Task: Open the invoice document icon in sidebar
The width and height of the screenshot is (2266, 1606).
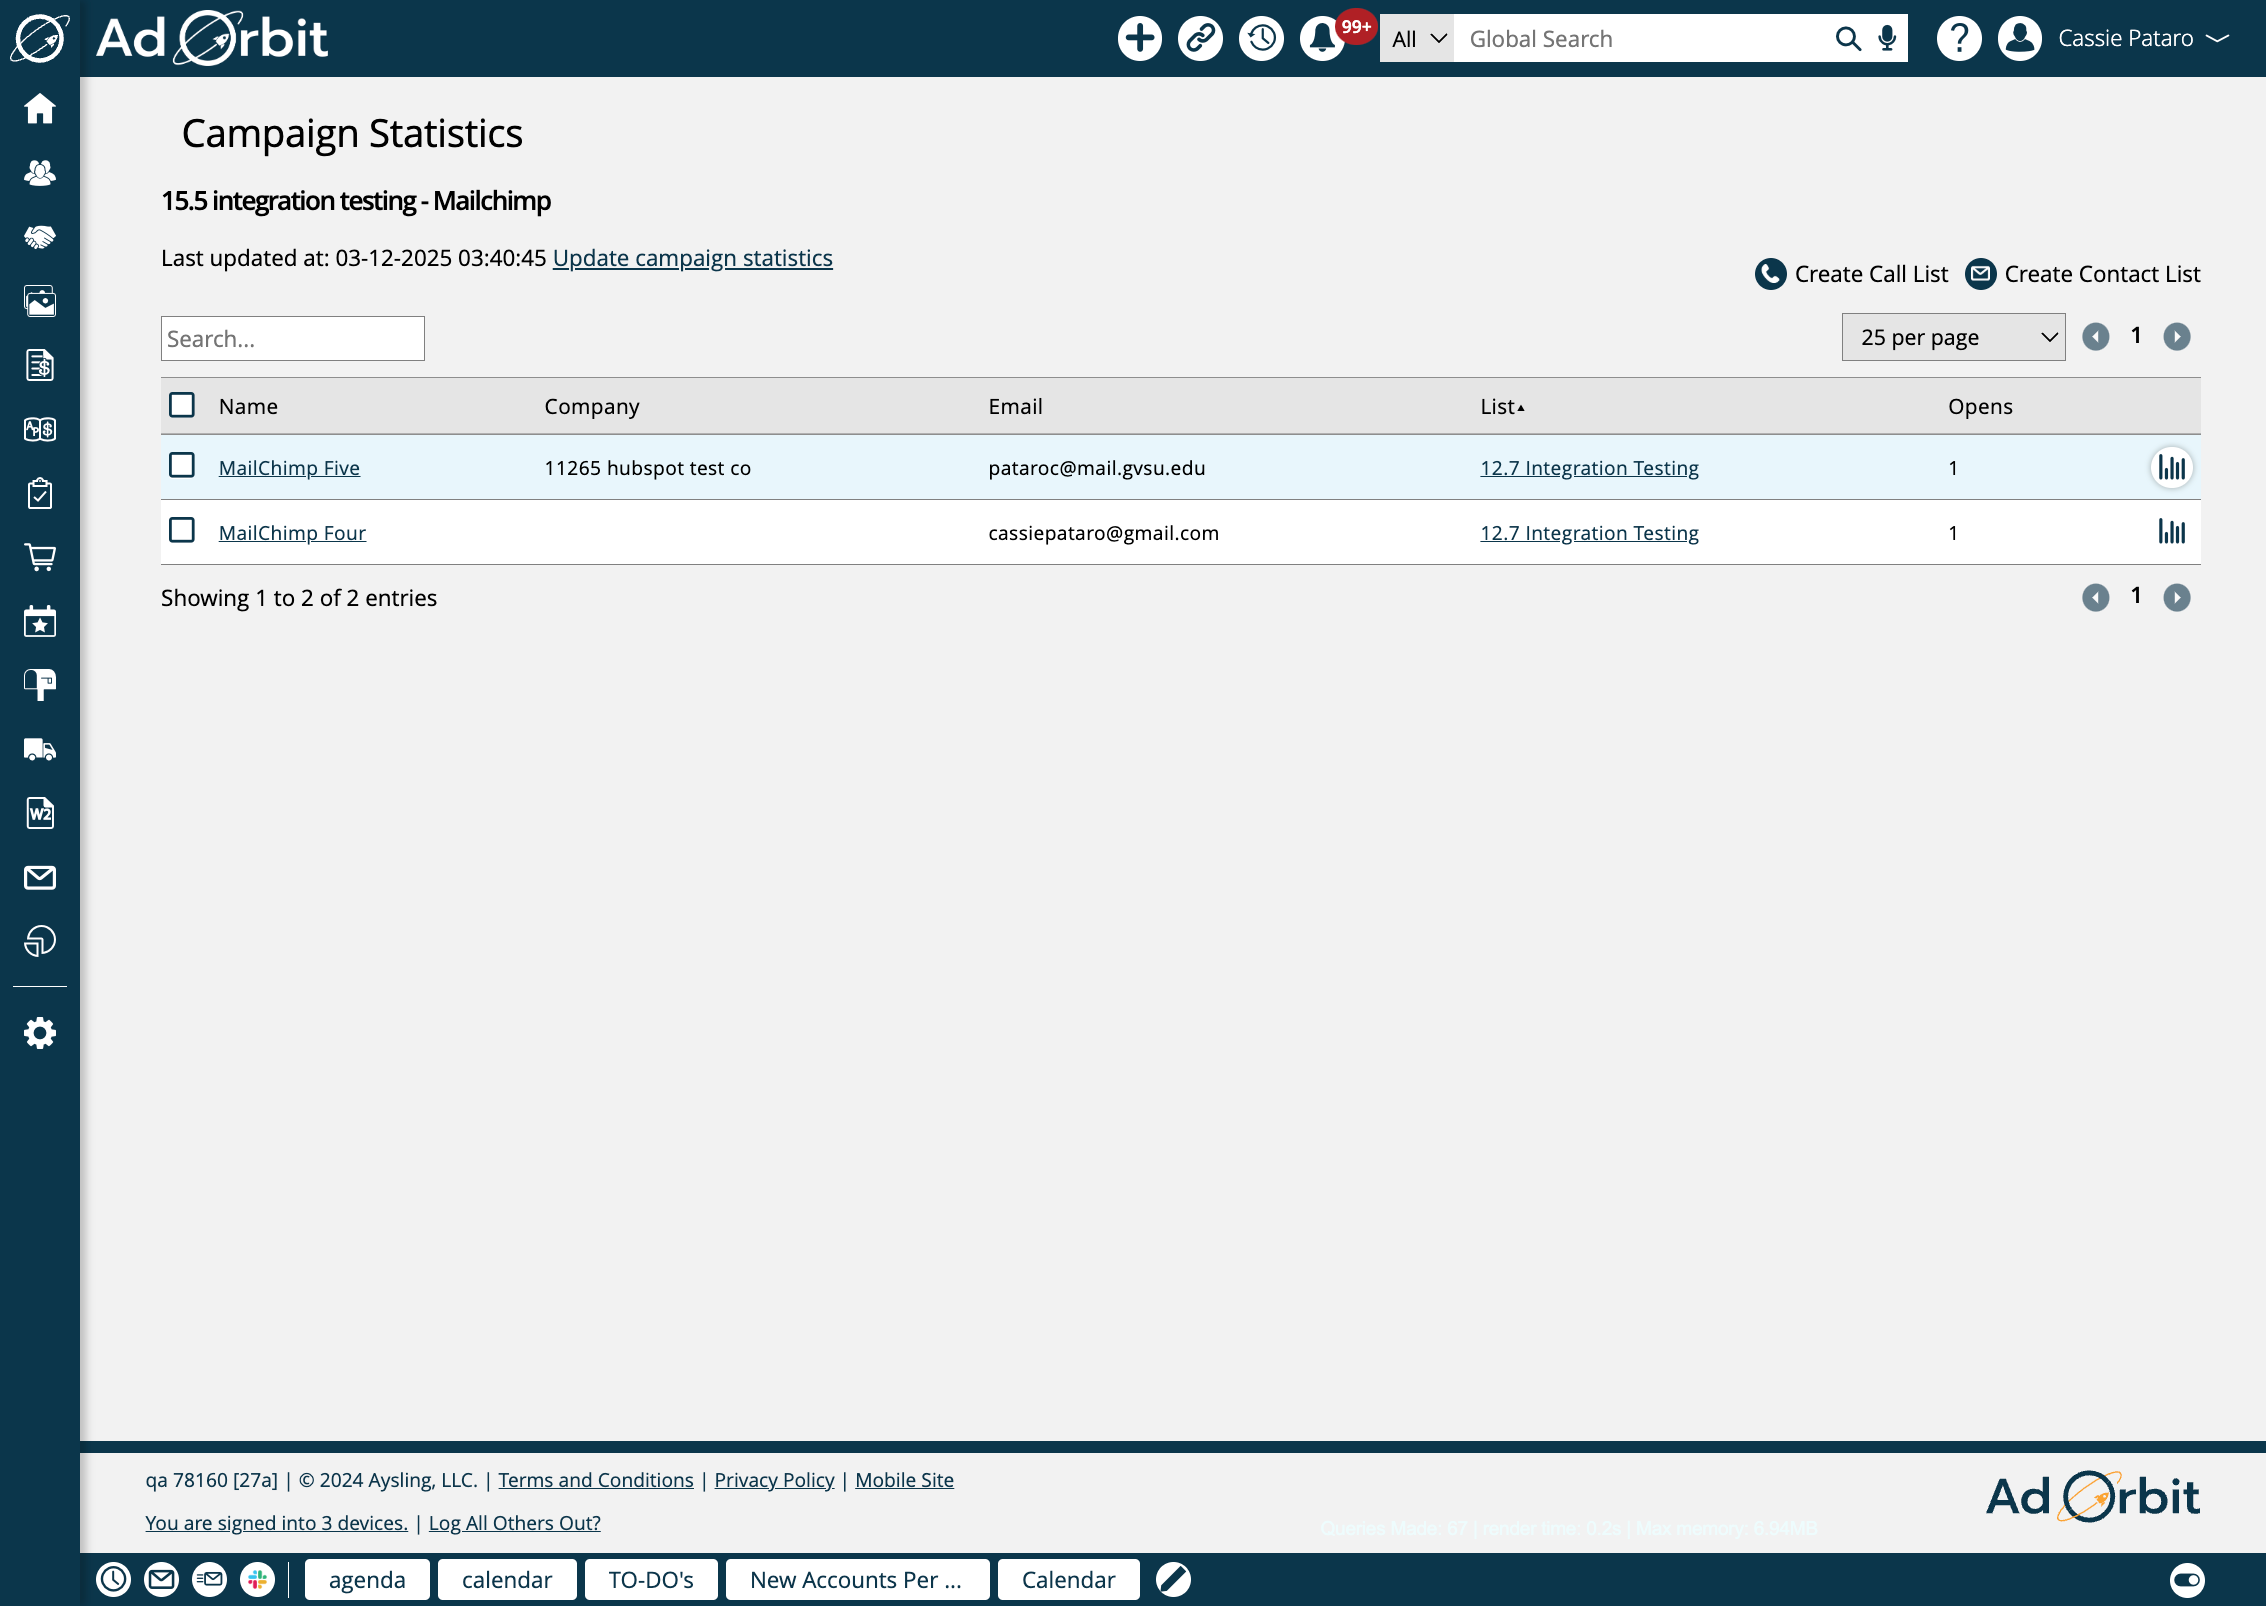Action: pyautogui.click(x=40, y=365)
